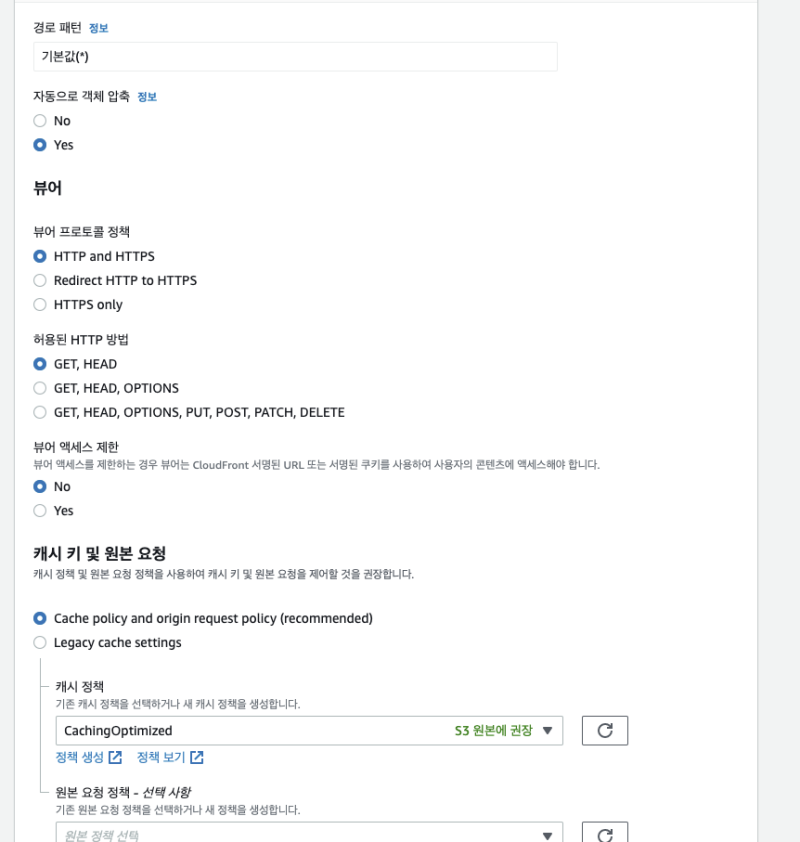Click refresh icon beside the origin request policy dropdown
800x842 pixels.
point(604,835)
